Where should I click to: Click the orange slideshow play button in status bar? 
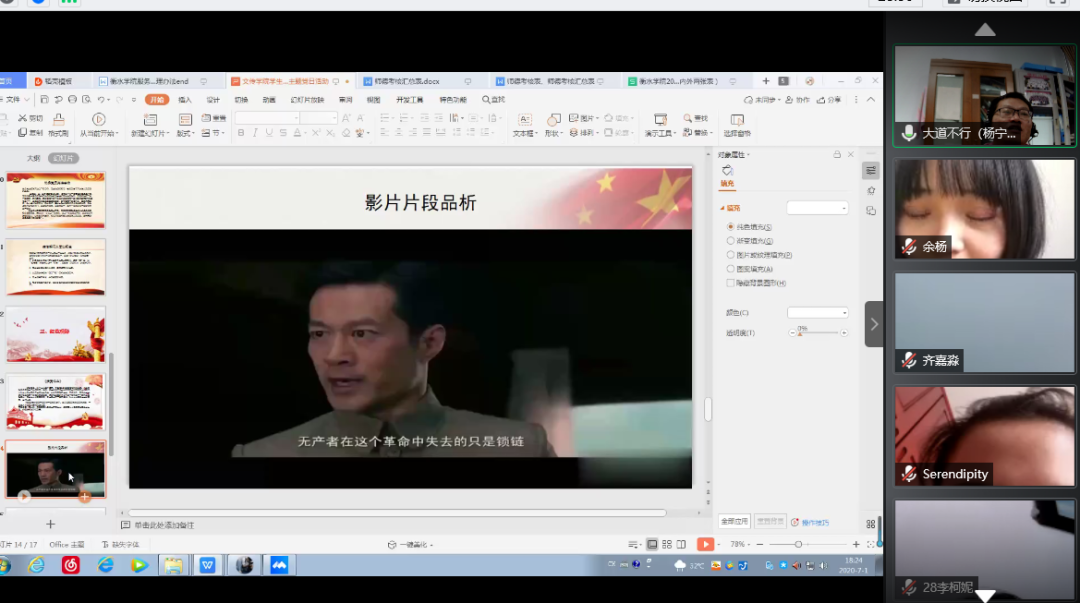tap(705, 544)
